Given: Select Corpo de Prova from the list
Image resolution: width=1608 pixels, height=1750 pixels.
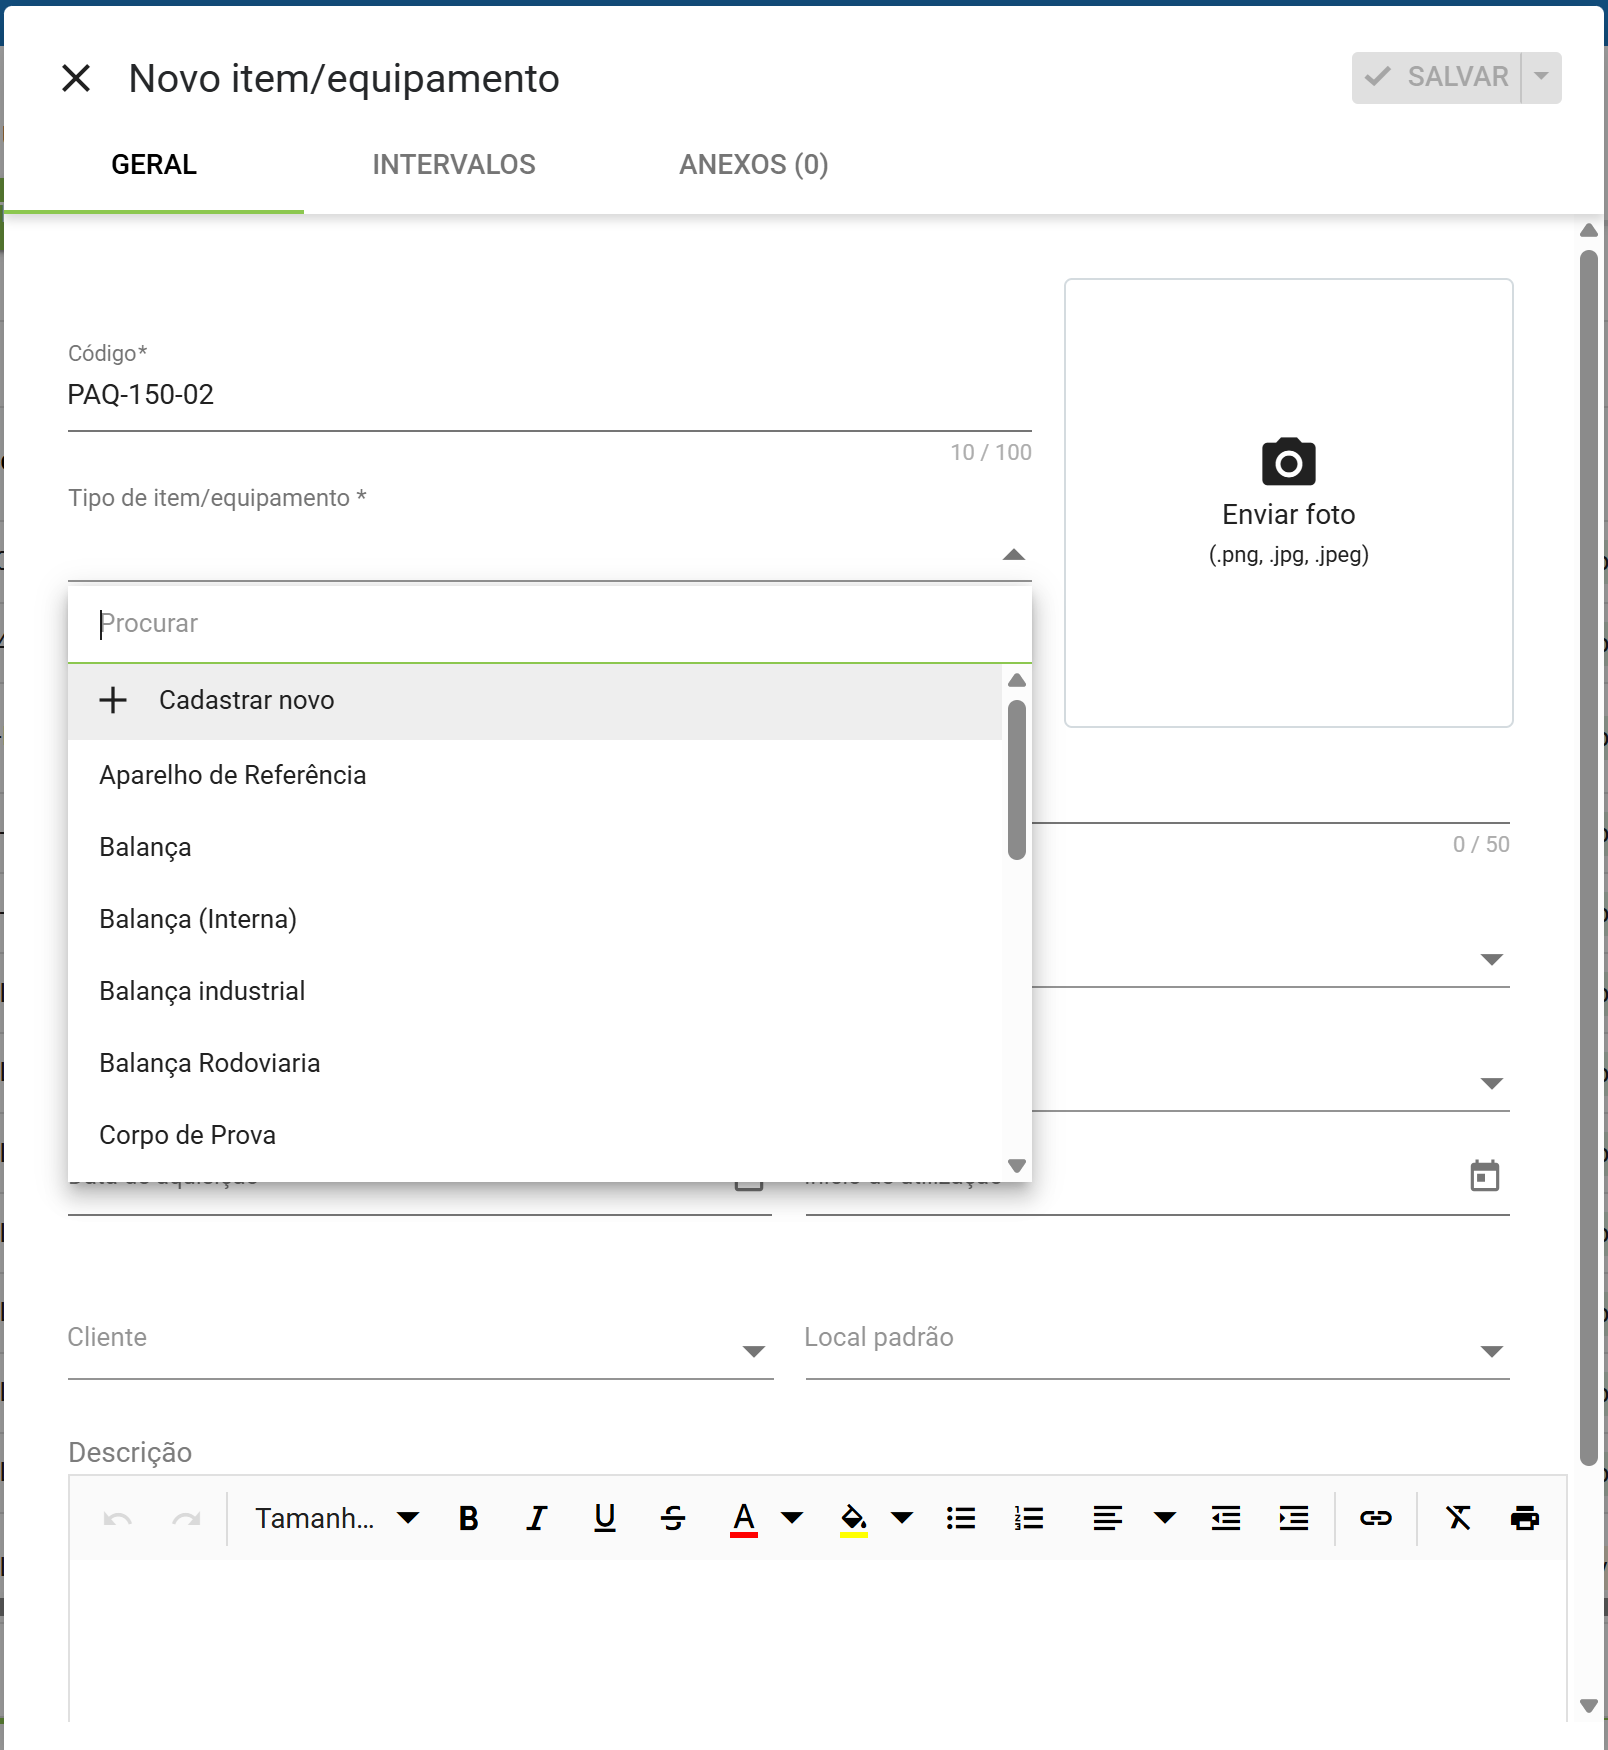Looking at the screenshot, I should point(535,1135).
